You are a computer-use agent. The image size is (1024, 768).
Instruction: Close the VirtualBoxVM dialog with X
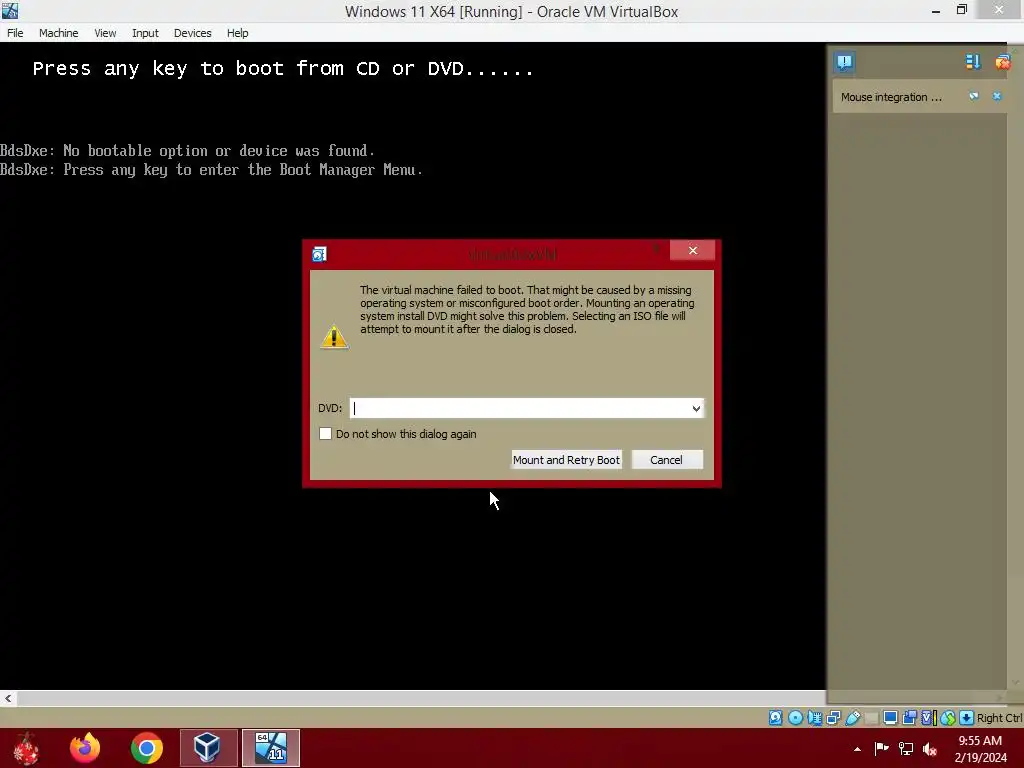(692, 251)
